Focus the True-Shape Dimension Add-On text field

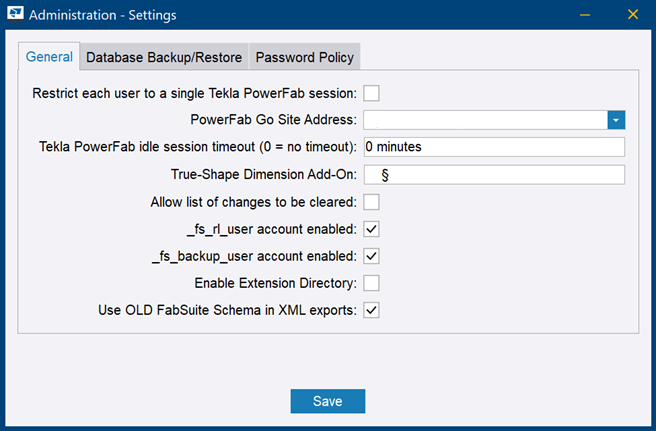pos(494,175)
